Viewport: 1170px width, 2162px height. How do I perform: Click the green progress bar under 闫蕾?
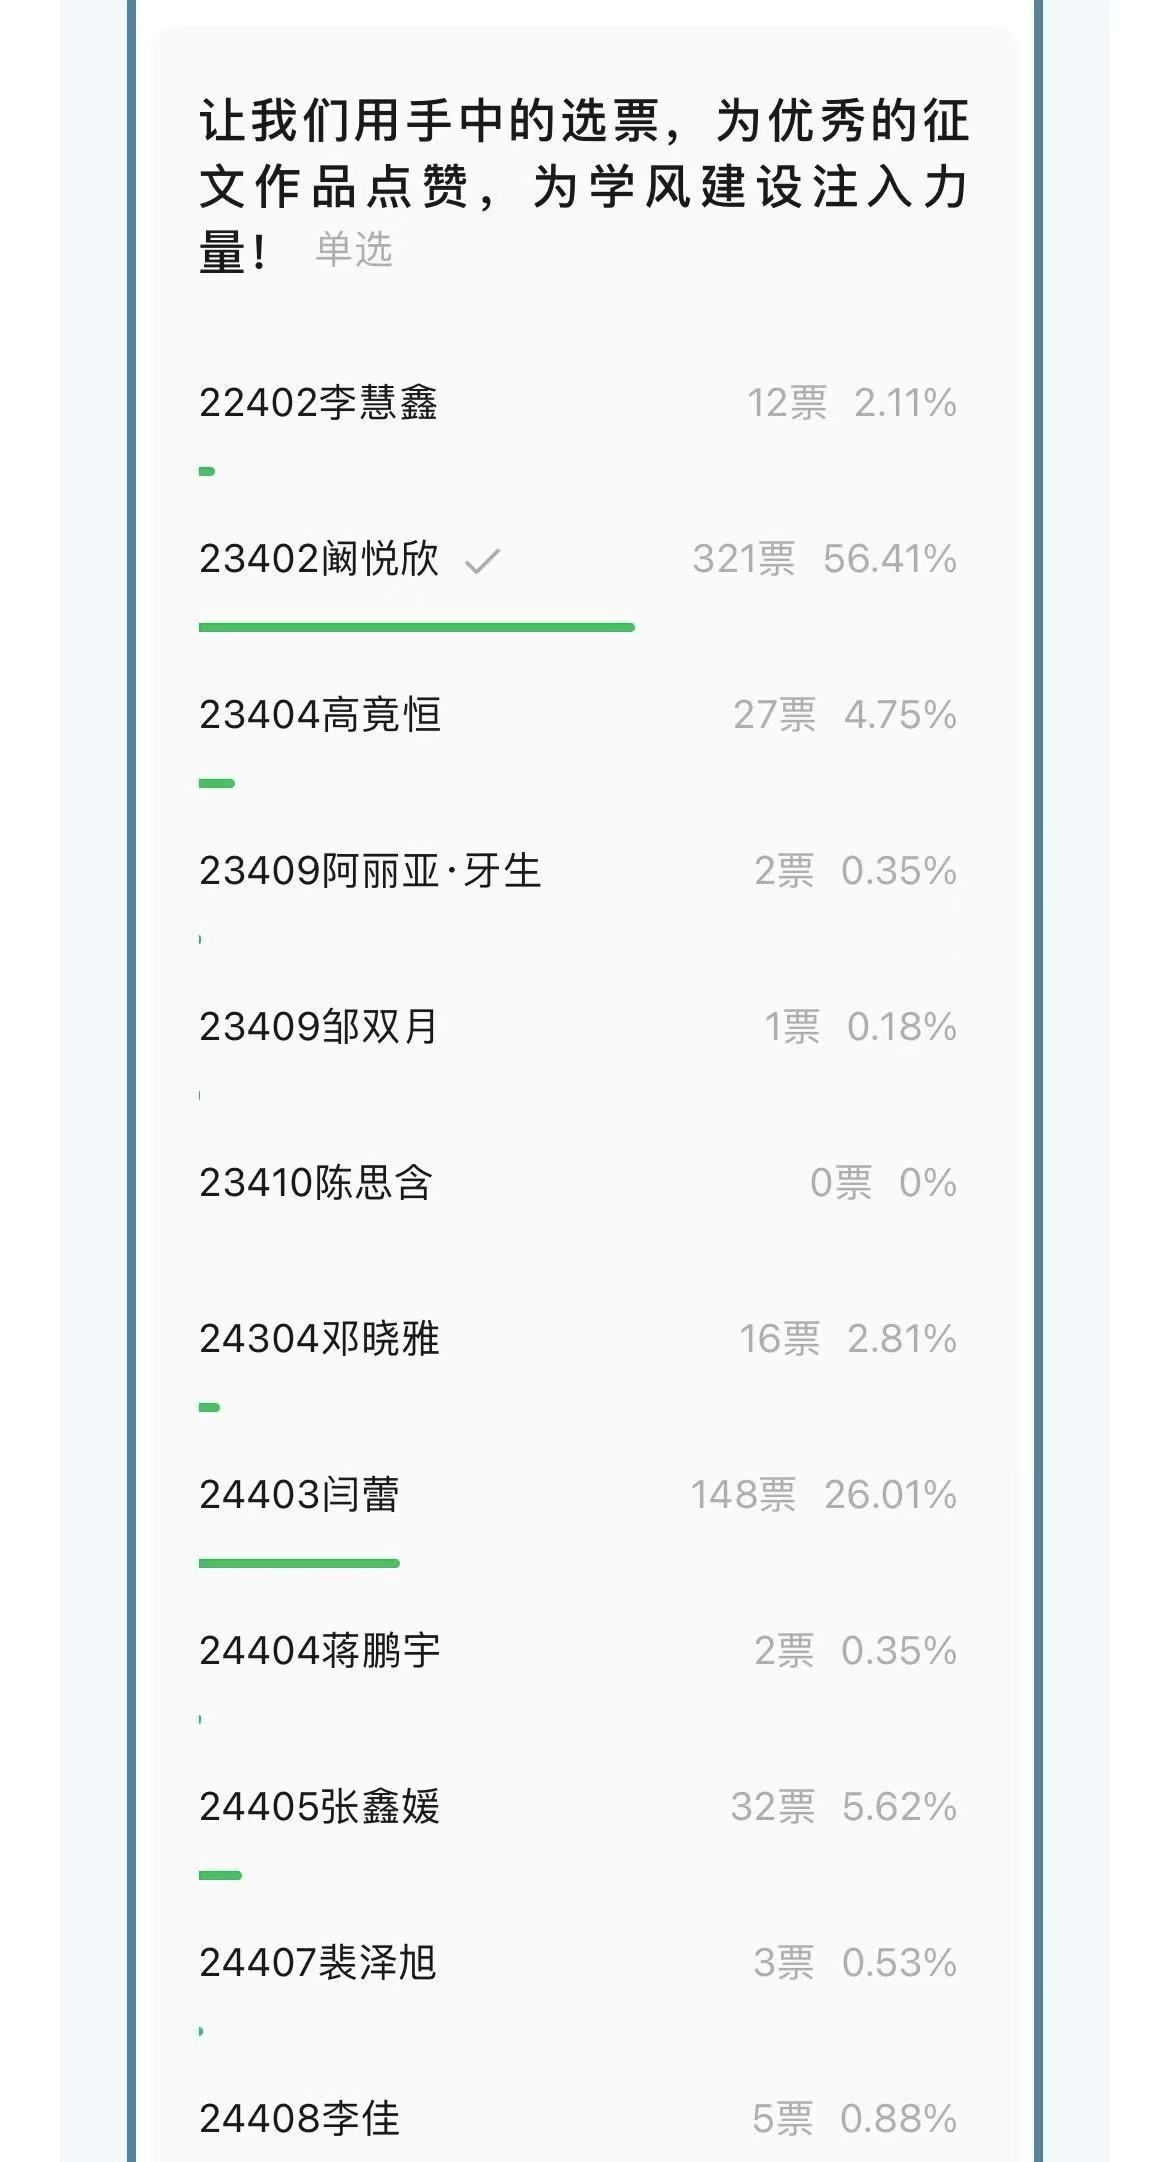[x=299, y=1563]
